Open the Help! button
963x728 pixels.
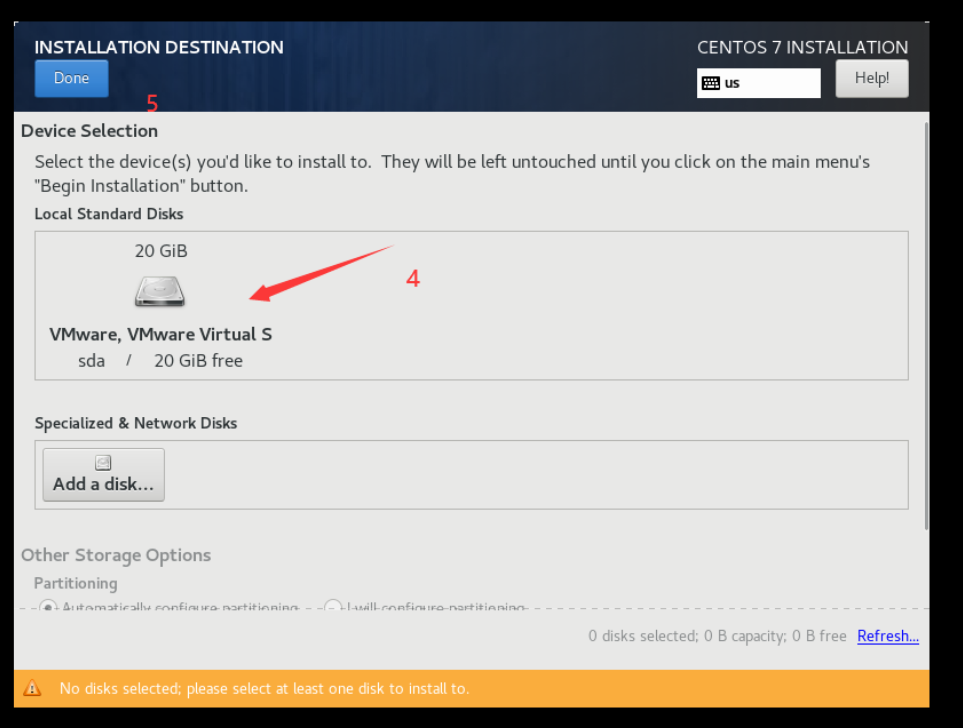pos(871,79)
